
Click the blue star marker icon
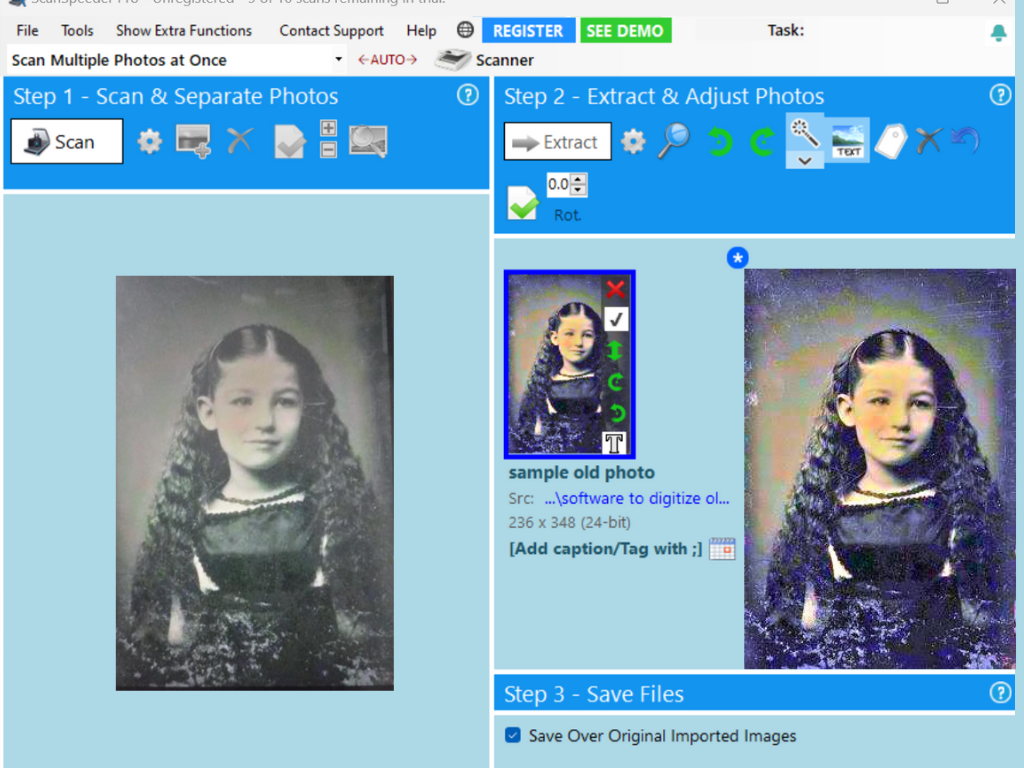click(737, 258)
